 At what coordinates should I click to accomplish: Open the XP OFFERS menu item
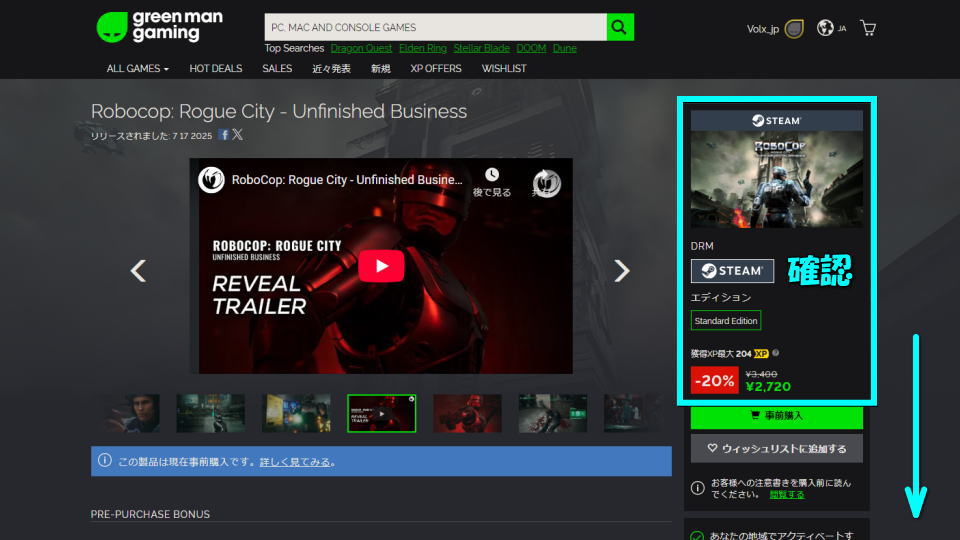click(x=435, y=69)
